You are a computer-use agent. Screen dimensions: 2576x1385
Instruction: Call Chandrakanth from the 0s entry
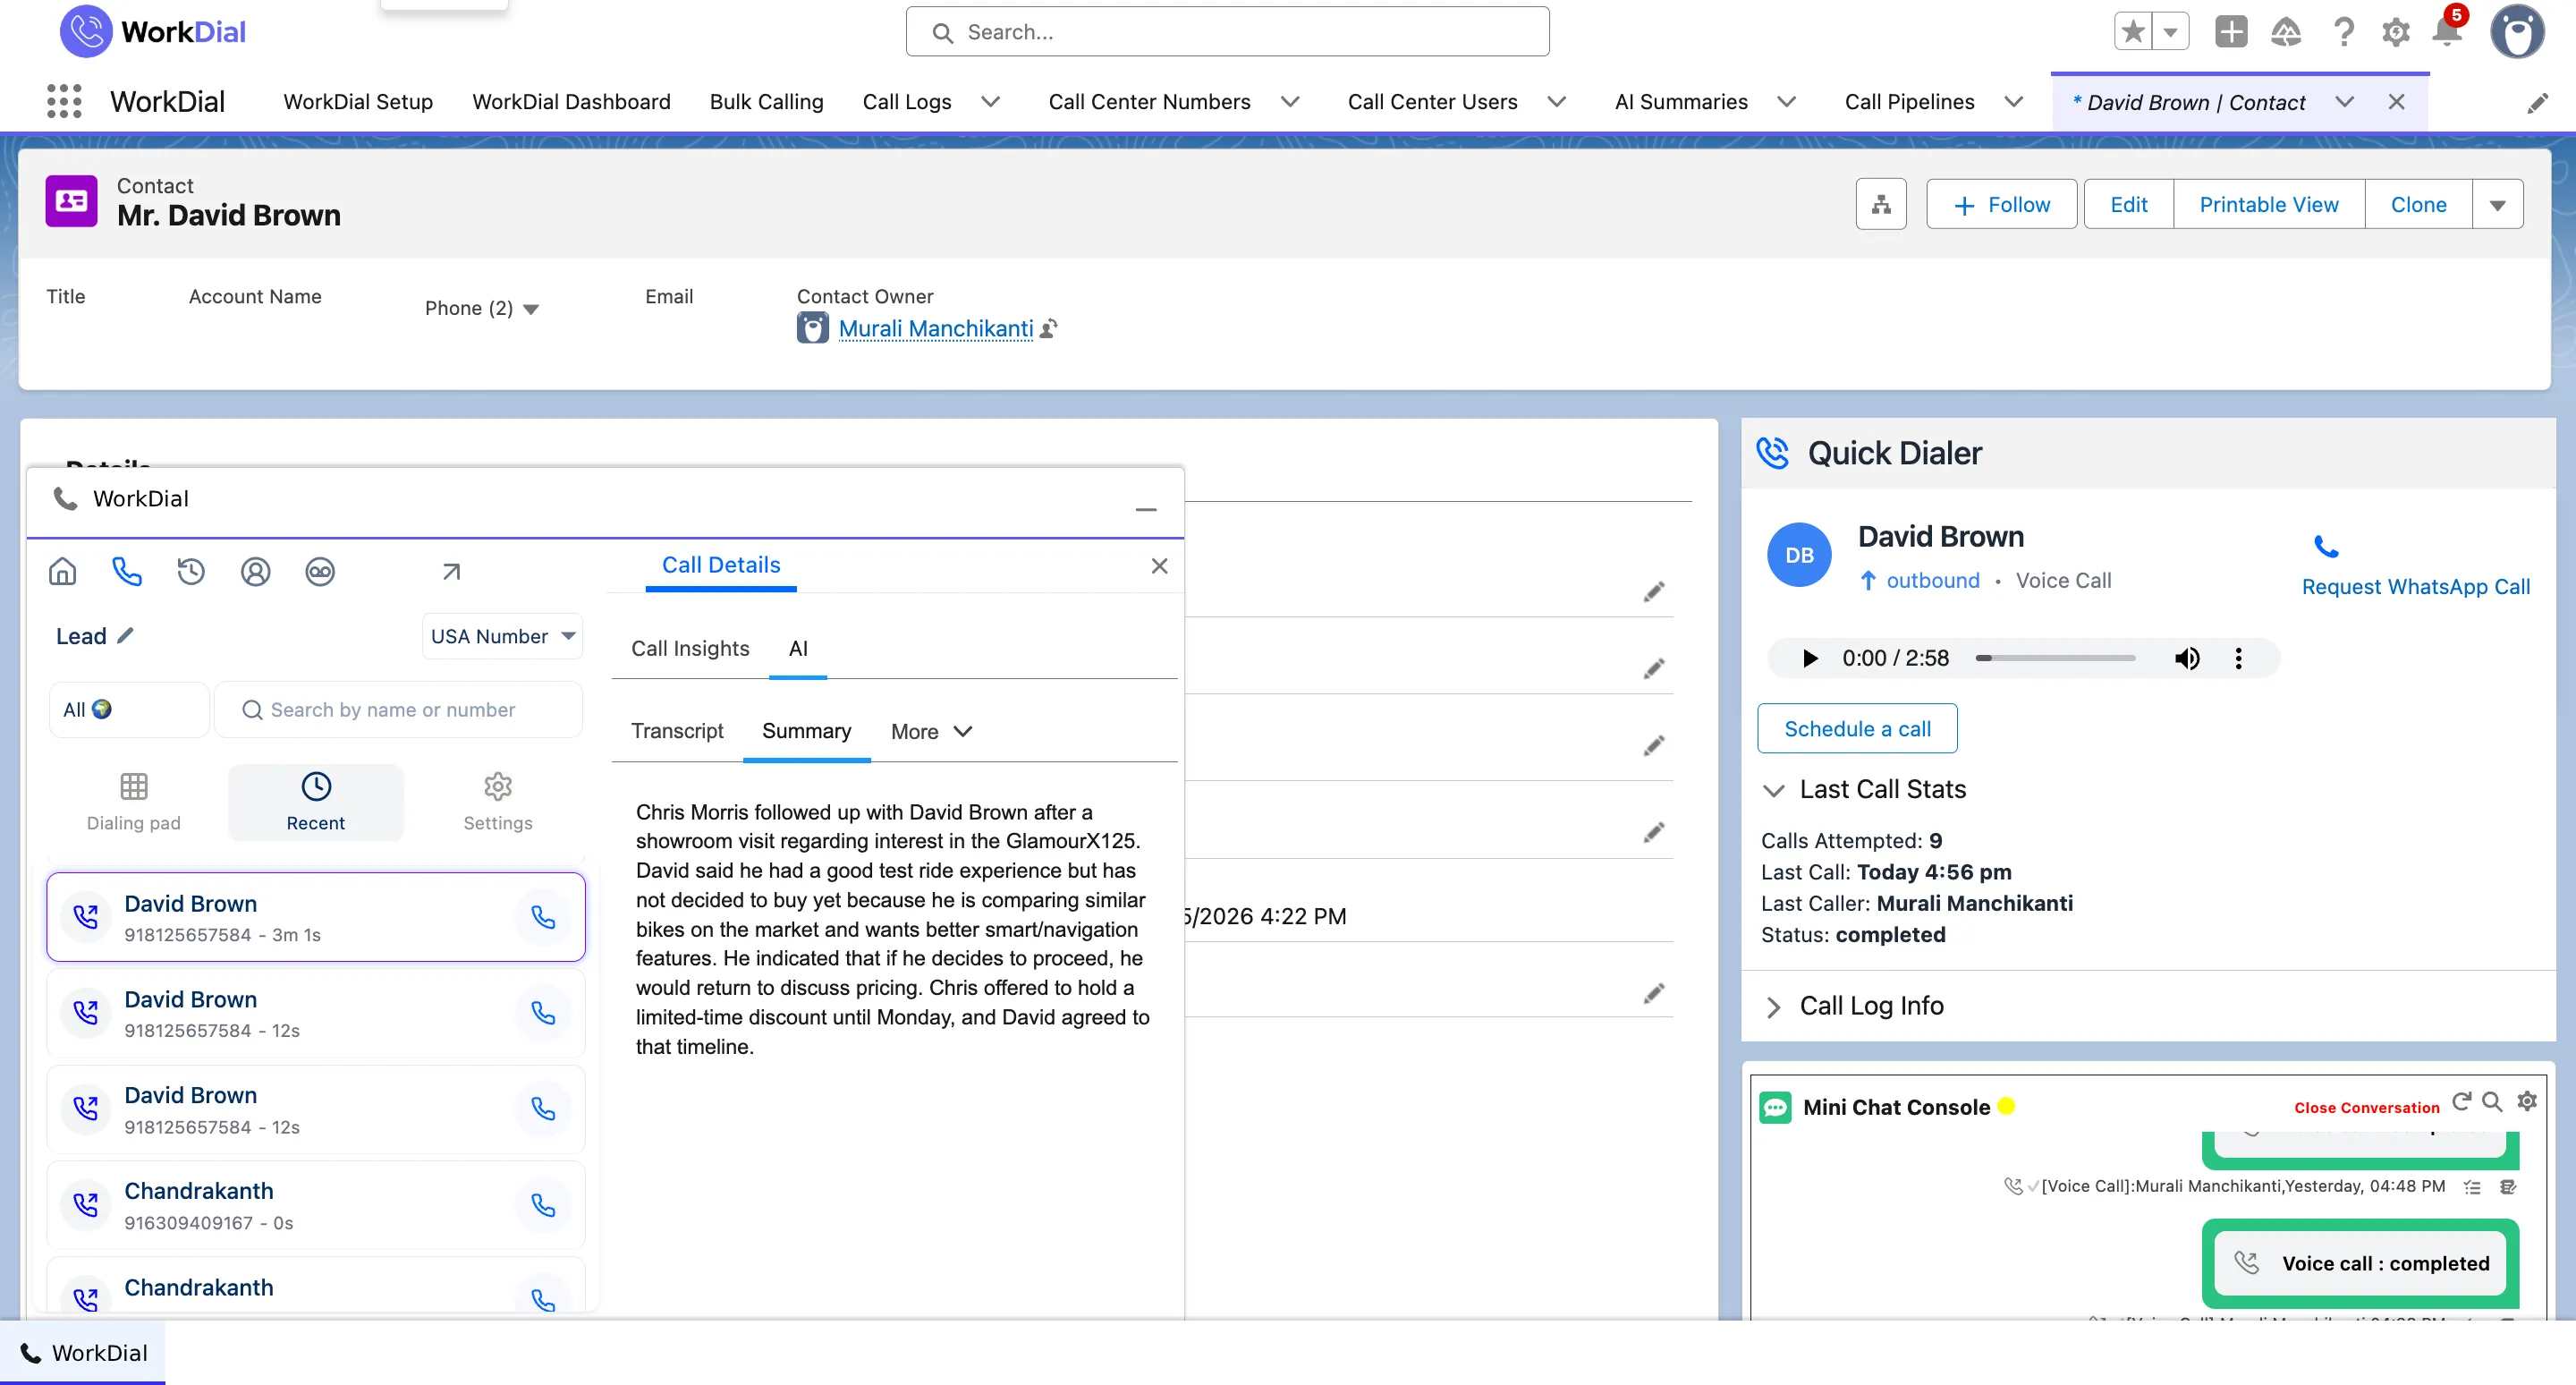tap(543, 1205)
